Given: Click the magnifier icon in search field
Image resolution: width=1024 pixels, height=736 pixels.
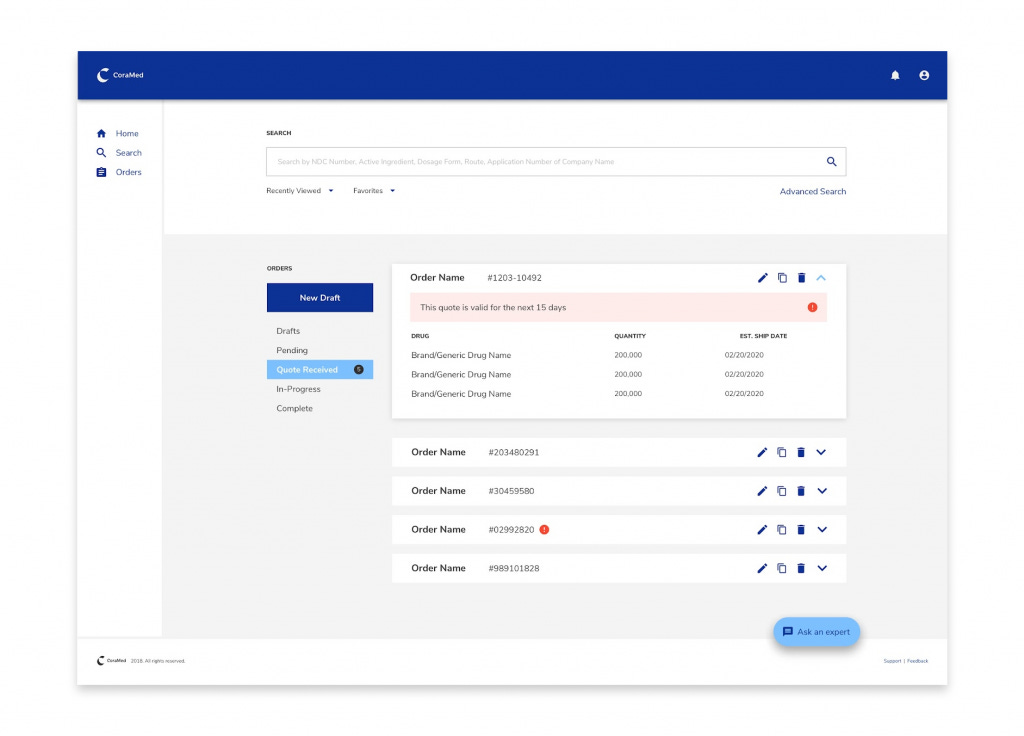Looking at the screenshot, I should (x=831, y=161).
